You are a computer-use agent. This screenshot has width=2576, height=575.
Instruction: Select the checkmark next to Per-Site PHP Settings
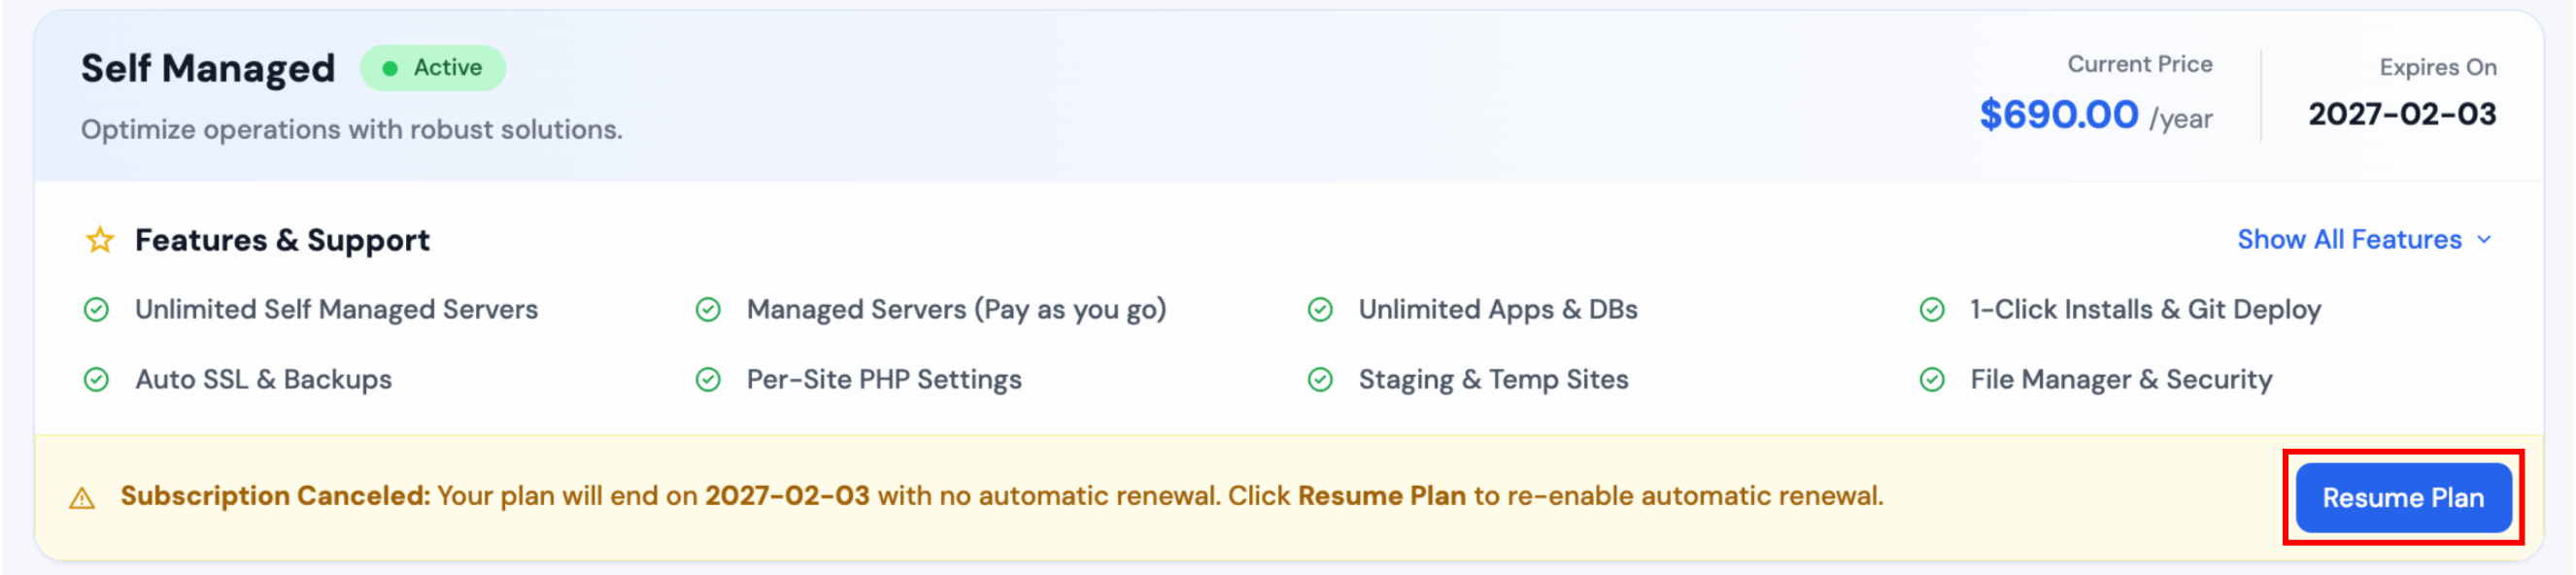(x=709, y=379)
